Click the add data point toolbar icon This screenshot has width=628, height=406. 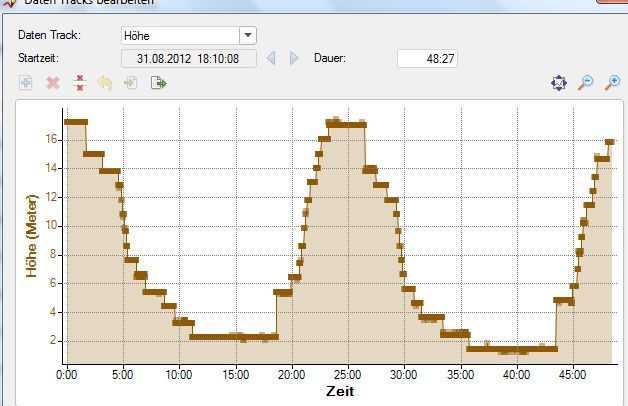[x=27, y=83]
